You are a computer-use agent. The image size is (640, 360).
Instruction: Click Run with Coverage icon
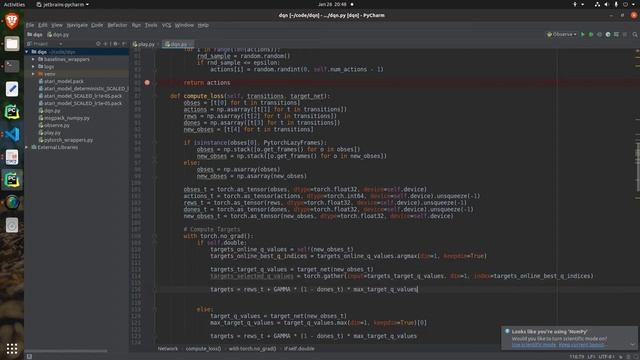coord(599,35)
